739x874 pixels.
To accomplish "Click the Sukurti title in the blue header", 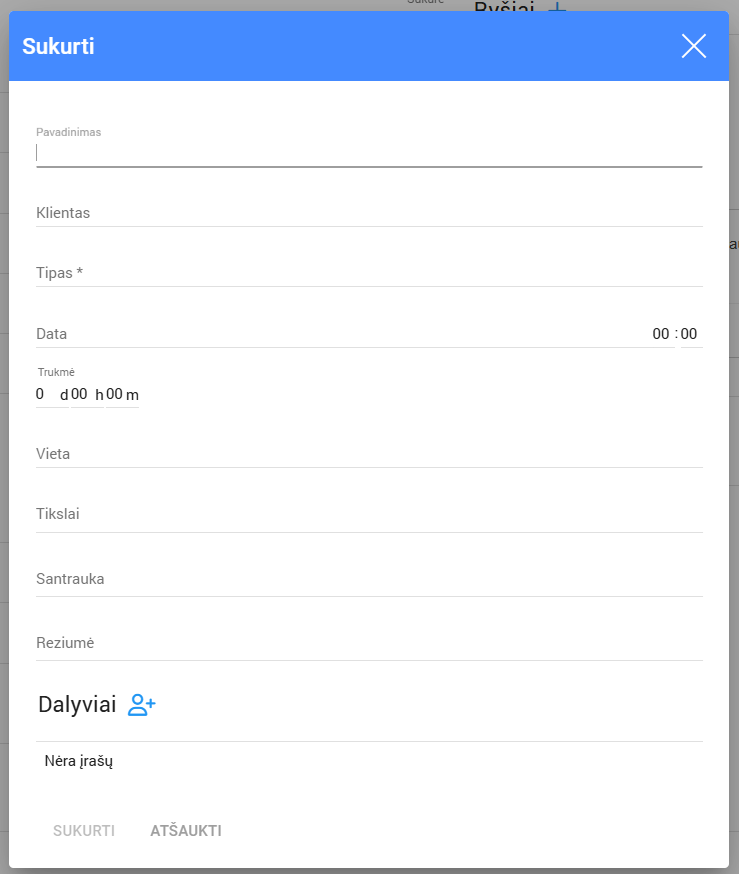I will [x=58, y=46].
